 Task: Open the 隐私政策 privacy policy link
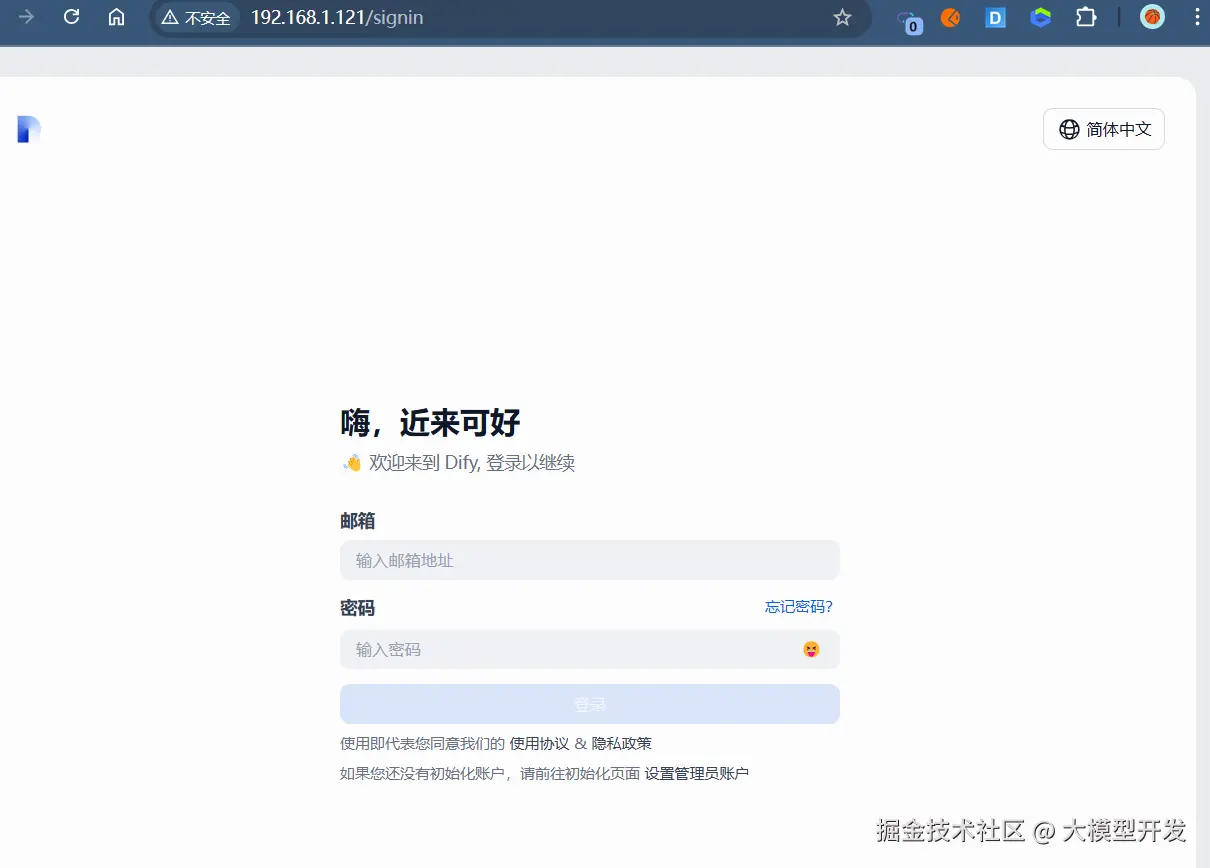coord(621,743)
